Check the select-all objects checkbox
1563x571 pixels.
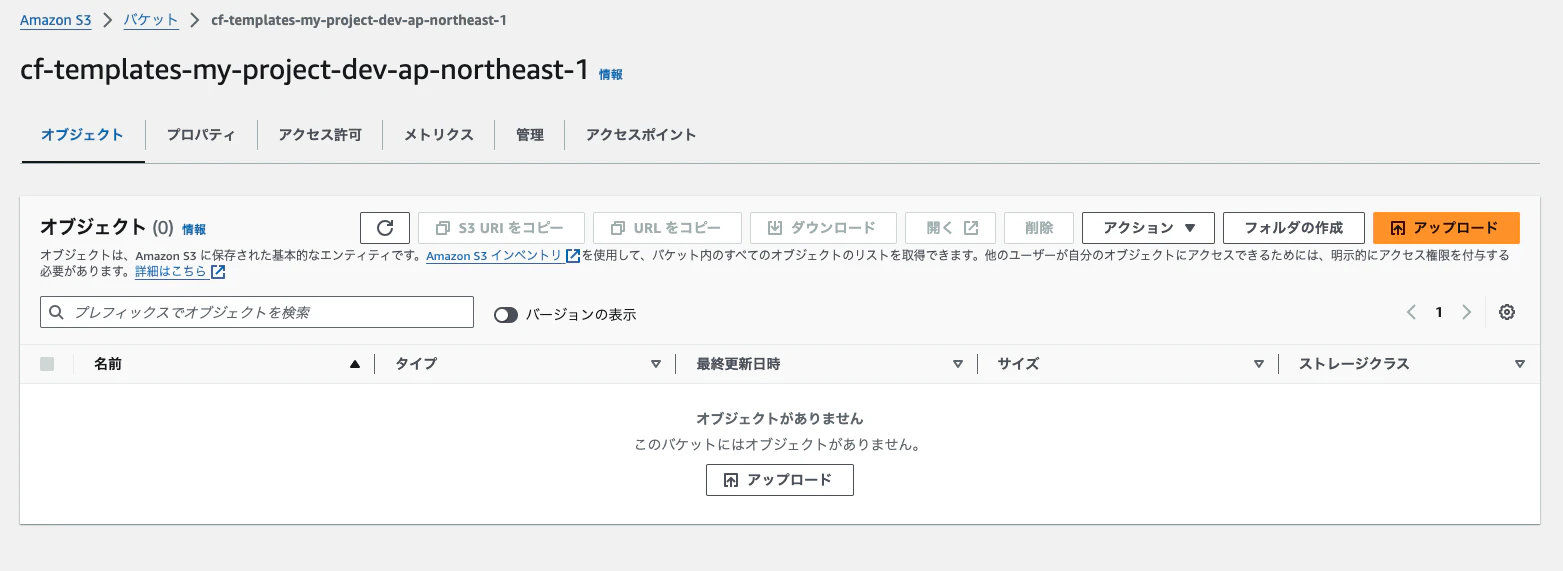[47, 364]
